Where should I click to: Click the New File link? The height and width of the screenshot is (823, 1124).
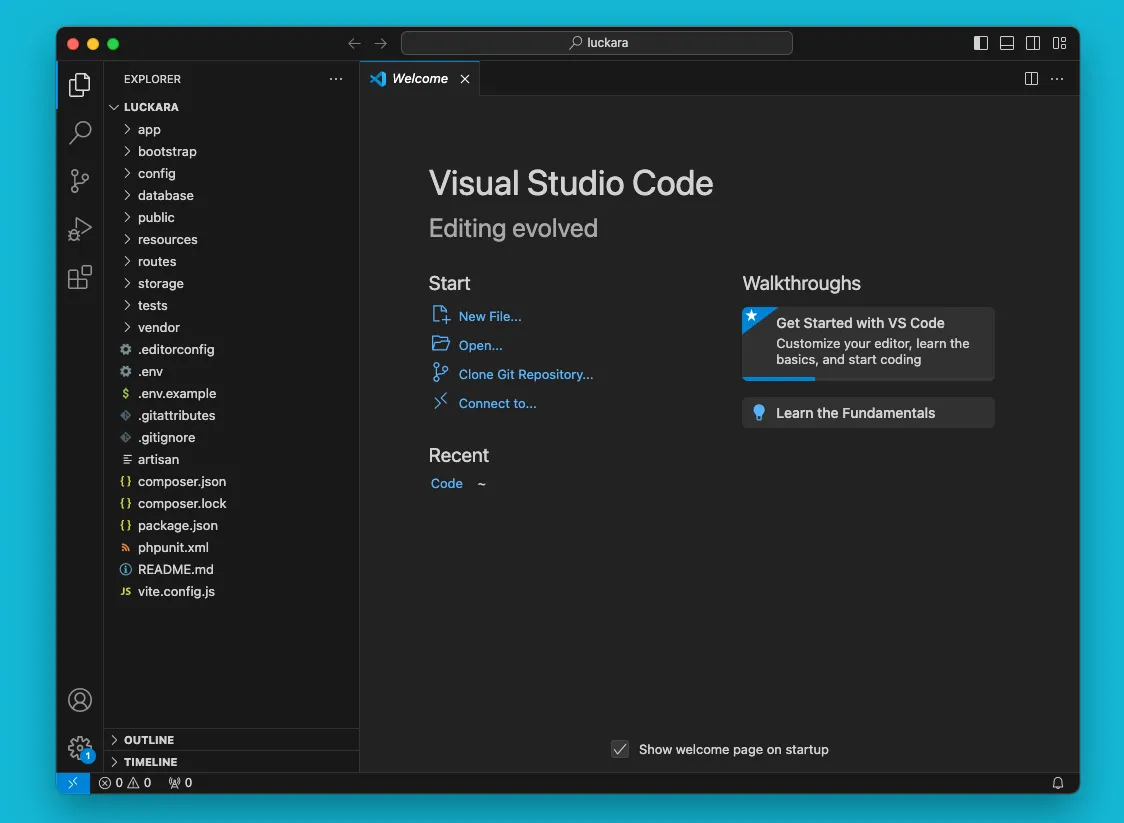[490, 316]
